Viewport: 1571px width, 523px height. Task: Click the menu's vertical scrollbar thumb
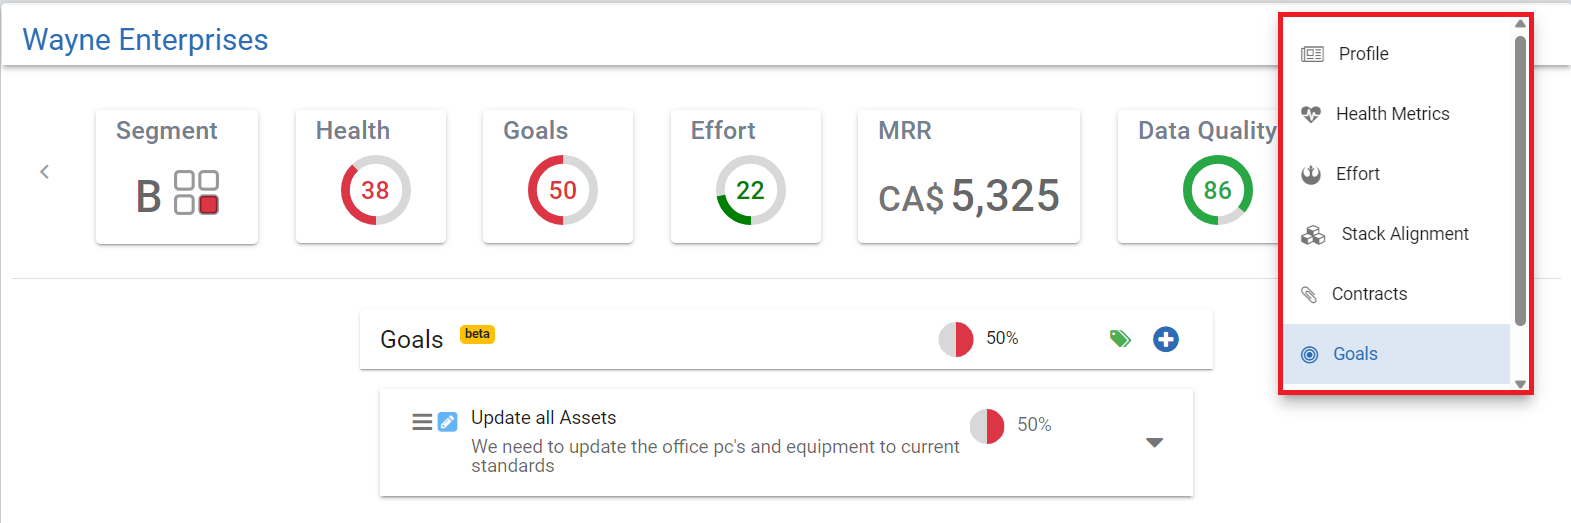(1520, 180)
